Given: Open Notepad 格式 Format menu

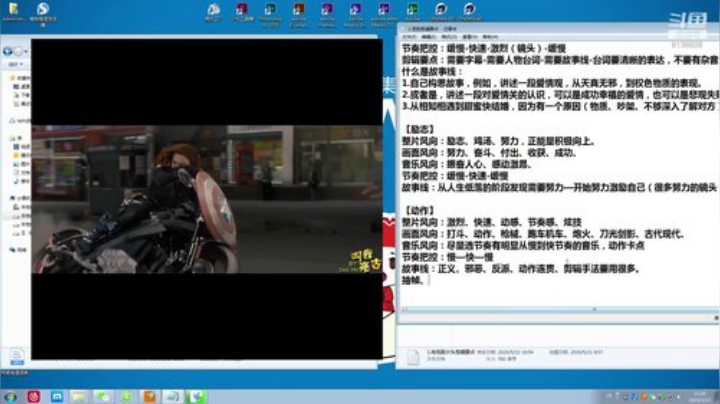Looking at the screenshot, I should pos(449,36).
